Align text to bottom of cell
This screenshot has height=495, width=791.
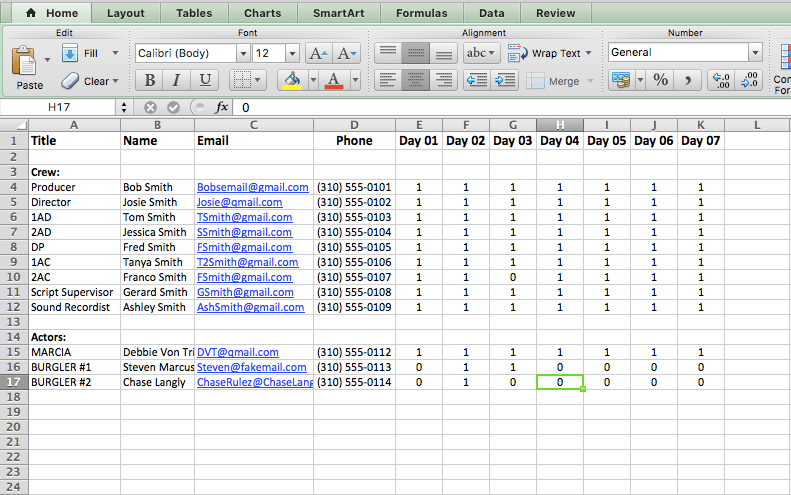click(x=443, y=52)
